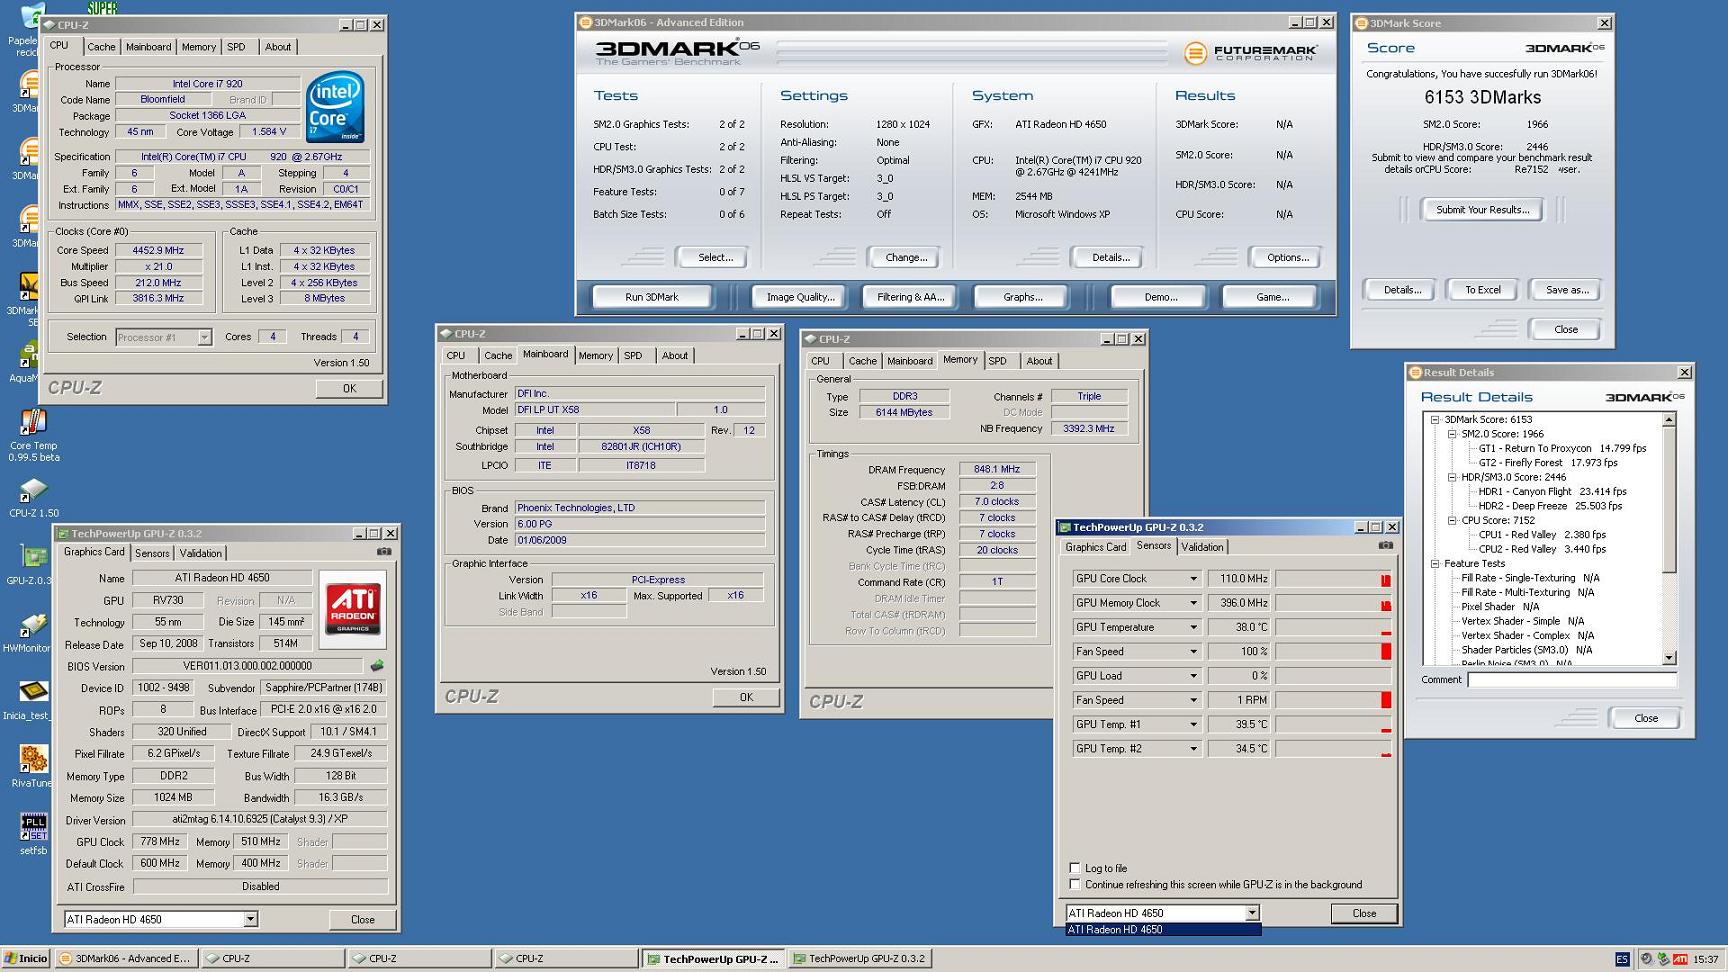Click Run 3DMark button
The height and width of the screenshot is (972, 1728).
point(652,297)
